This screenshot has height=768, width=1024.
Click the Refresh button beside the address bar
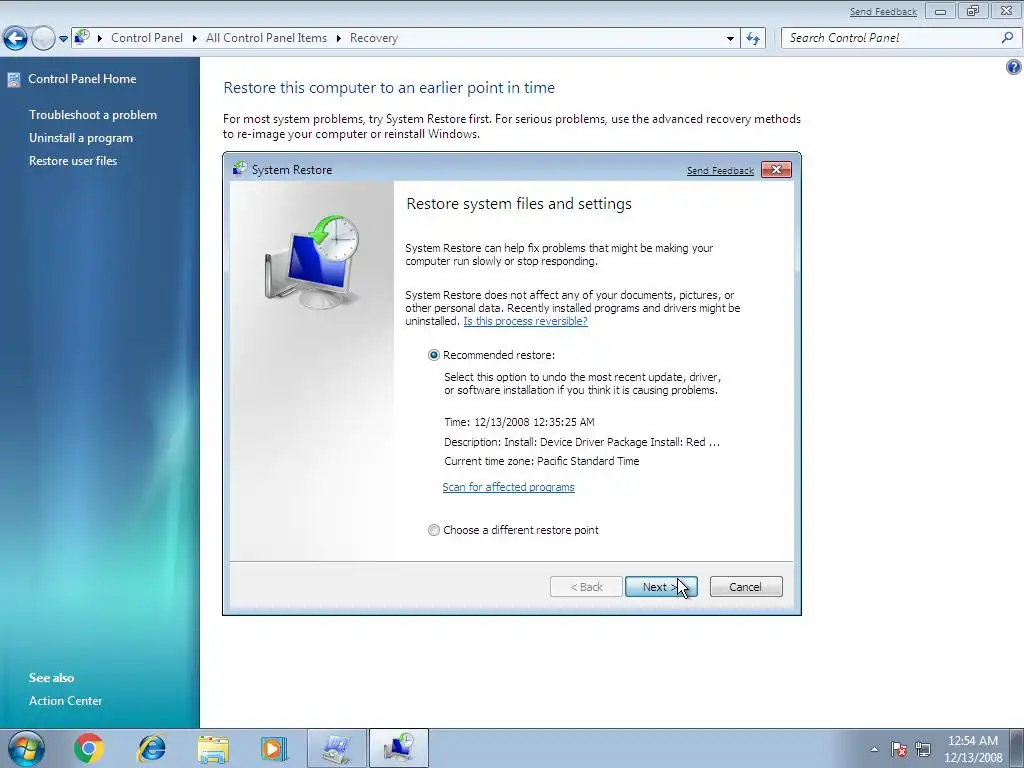pos(753,39)
